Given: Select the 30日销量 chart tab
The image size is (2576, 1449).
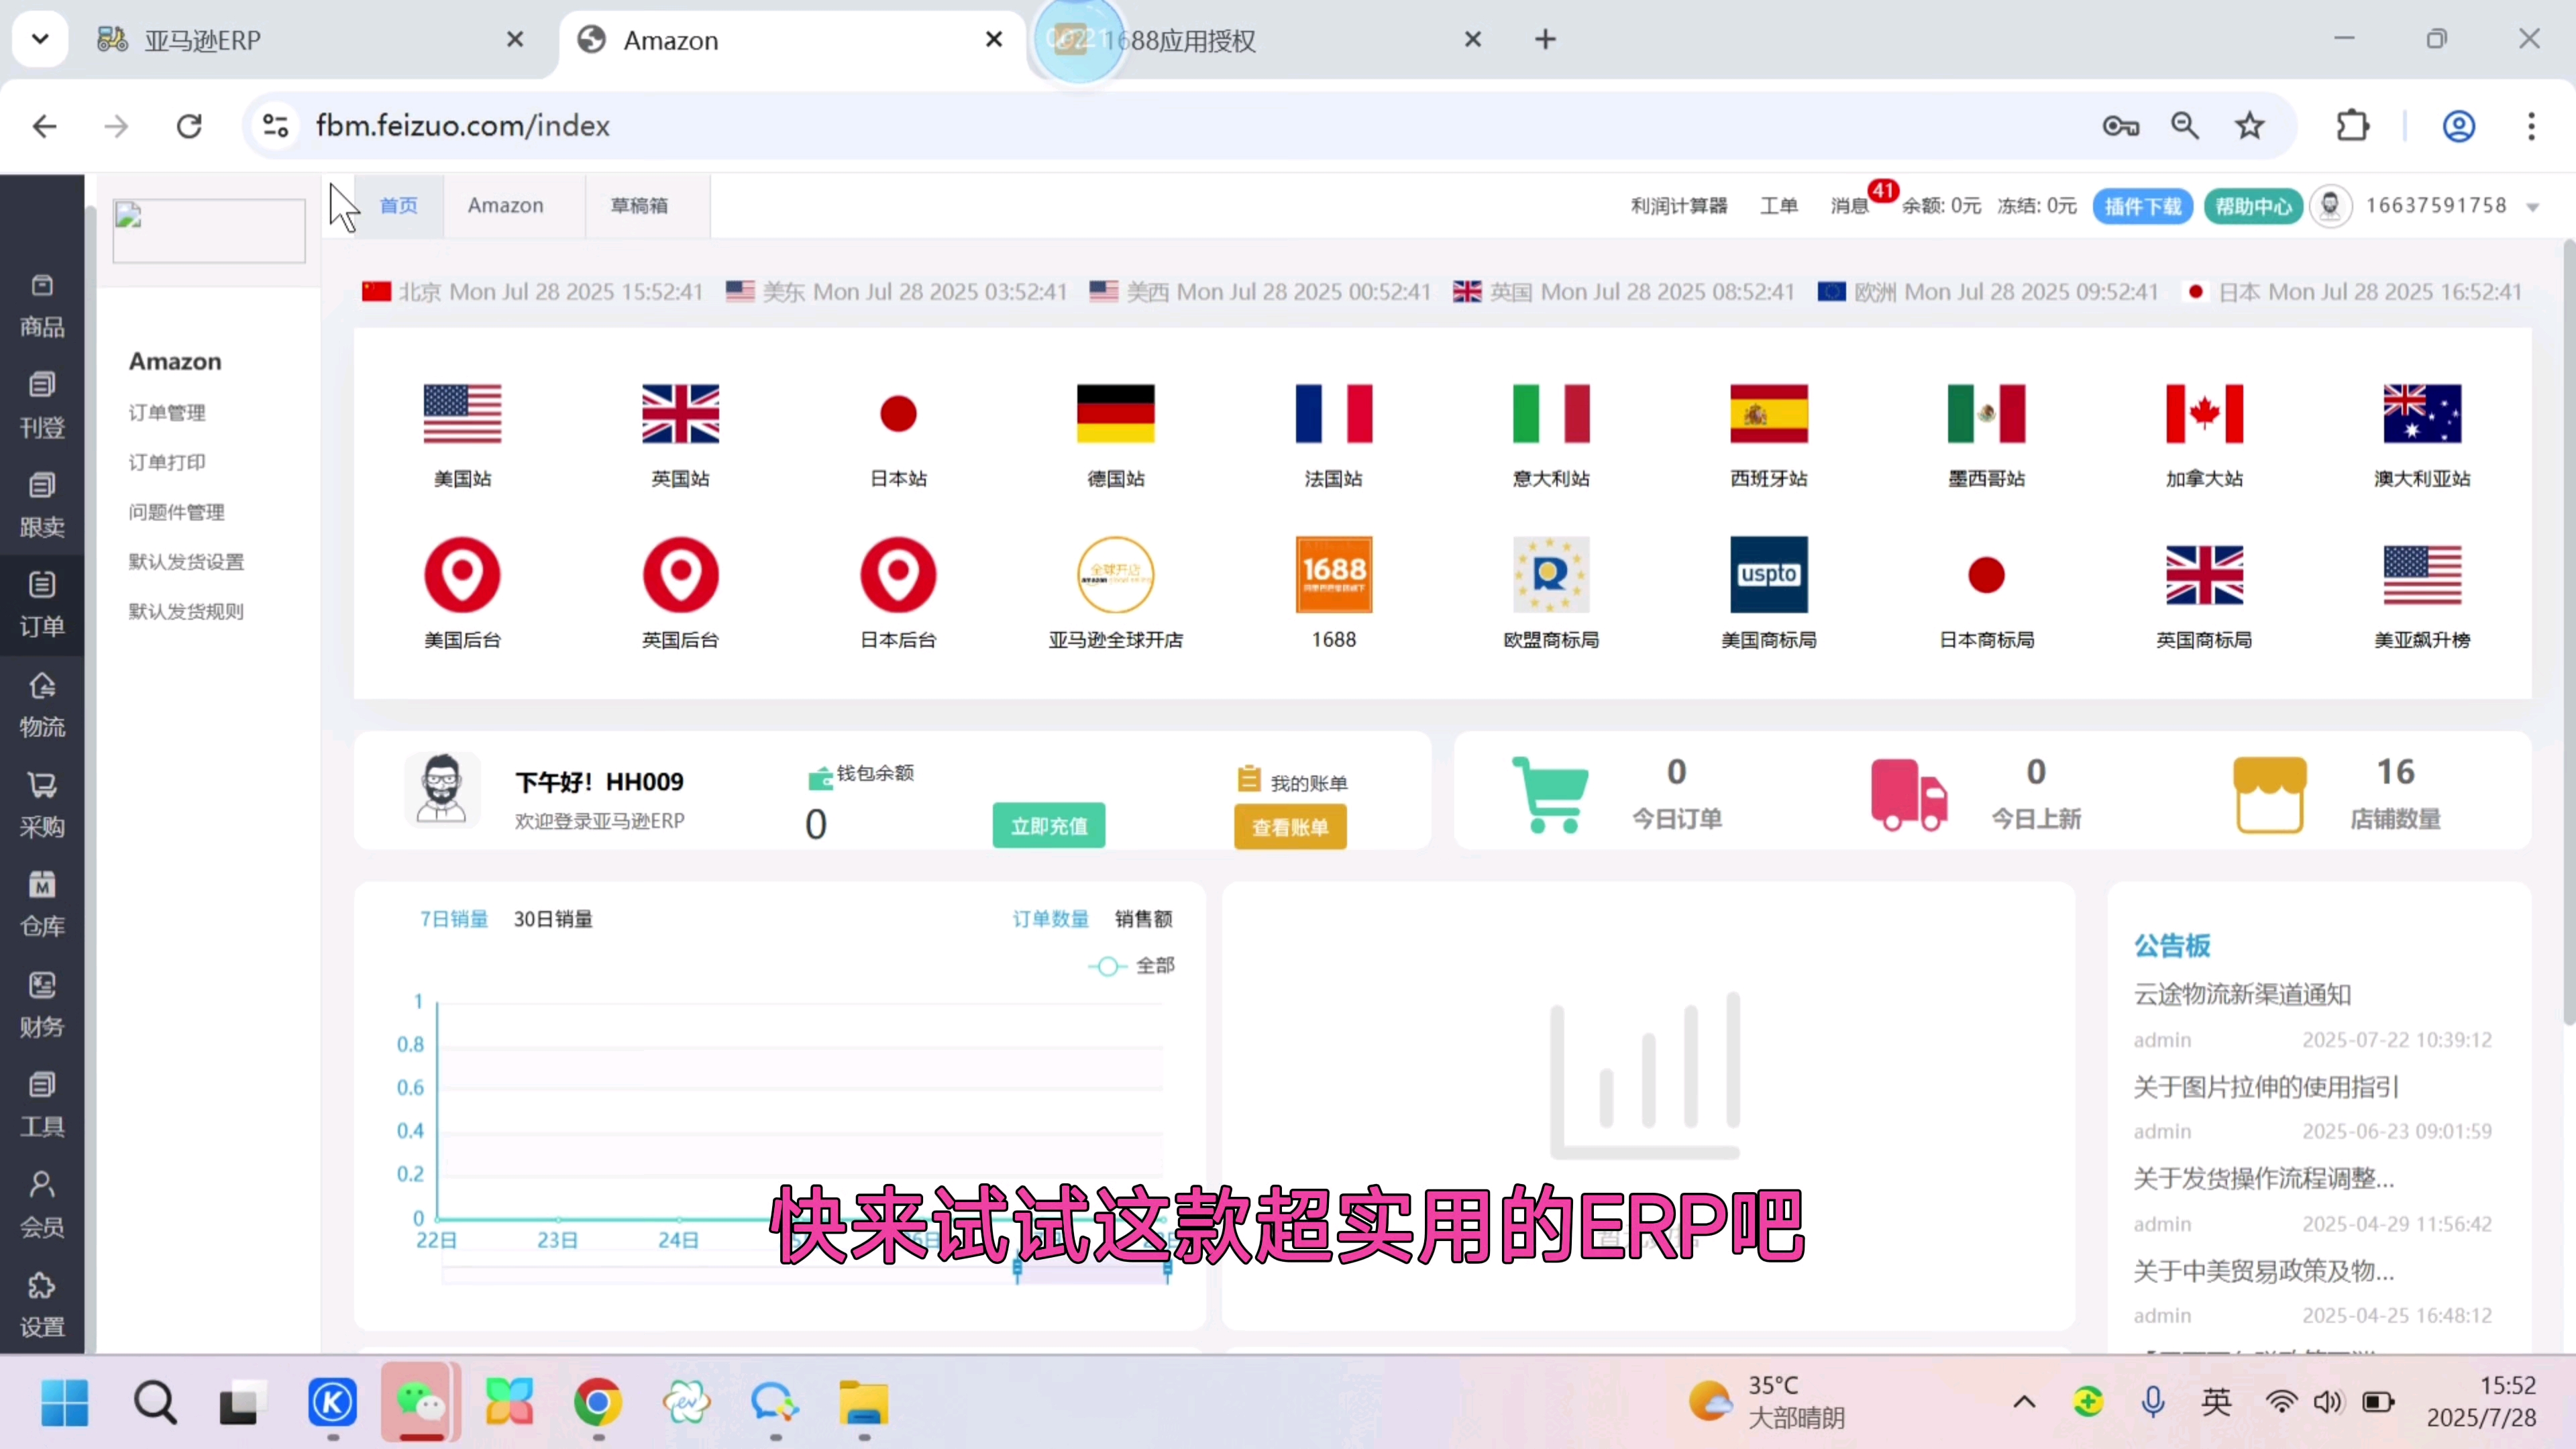Looking at the screenshot, I should coord(553,919).
